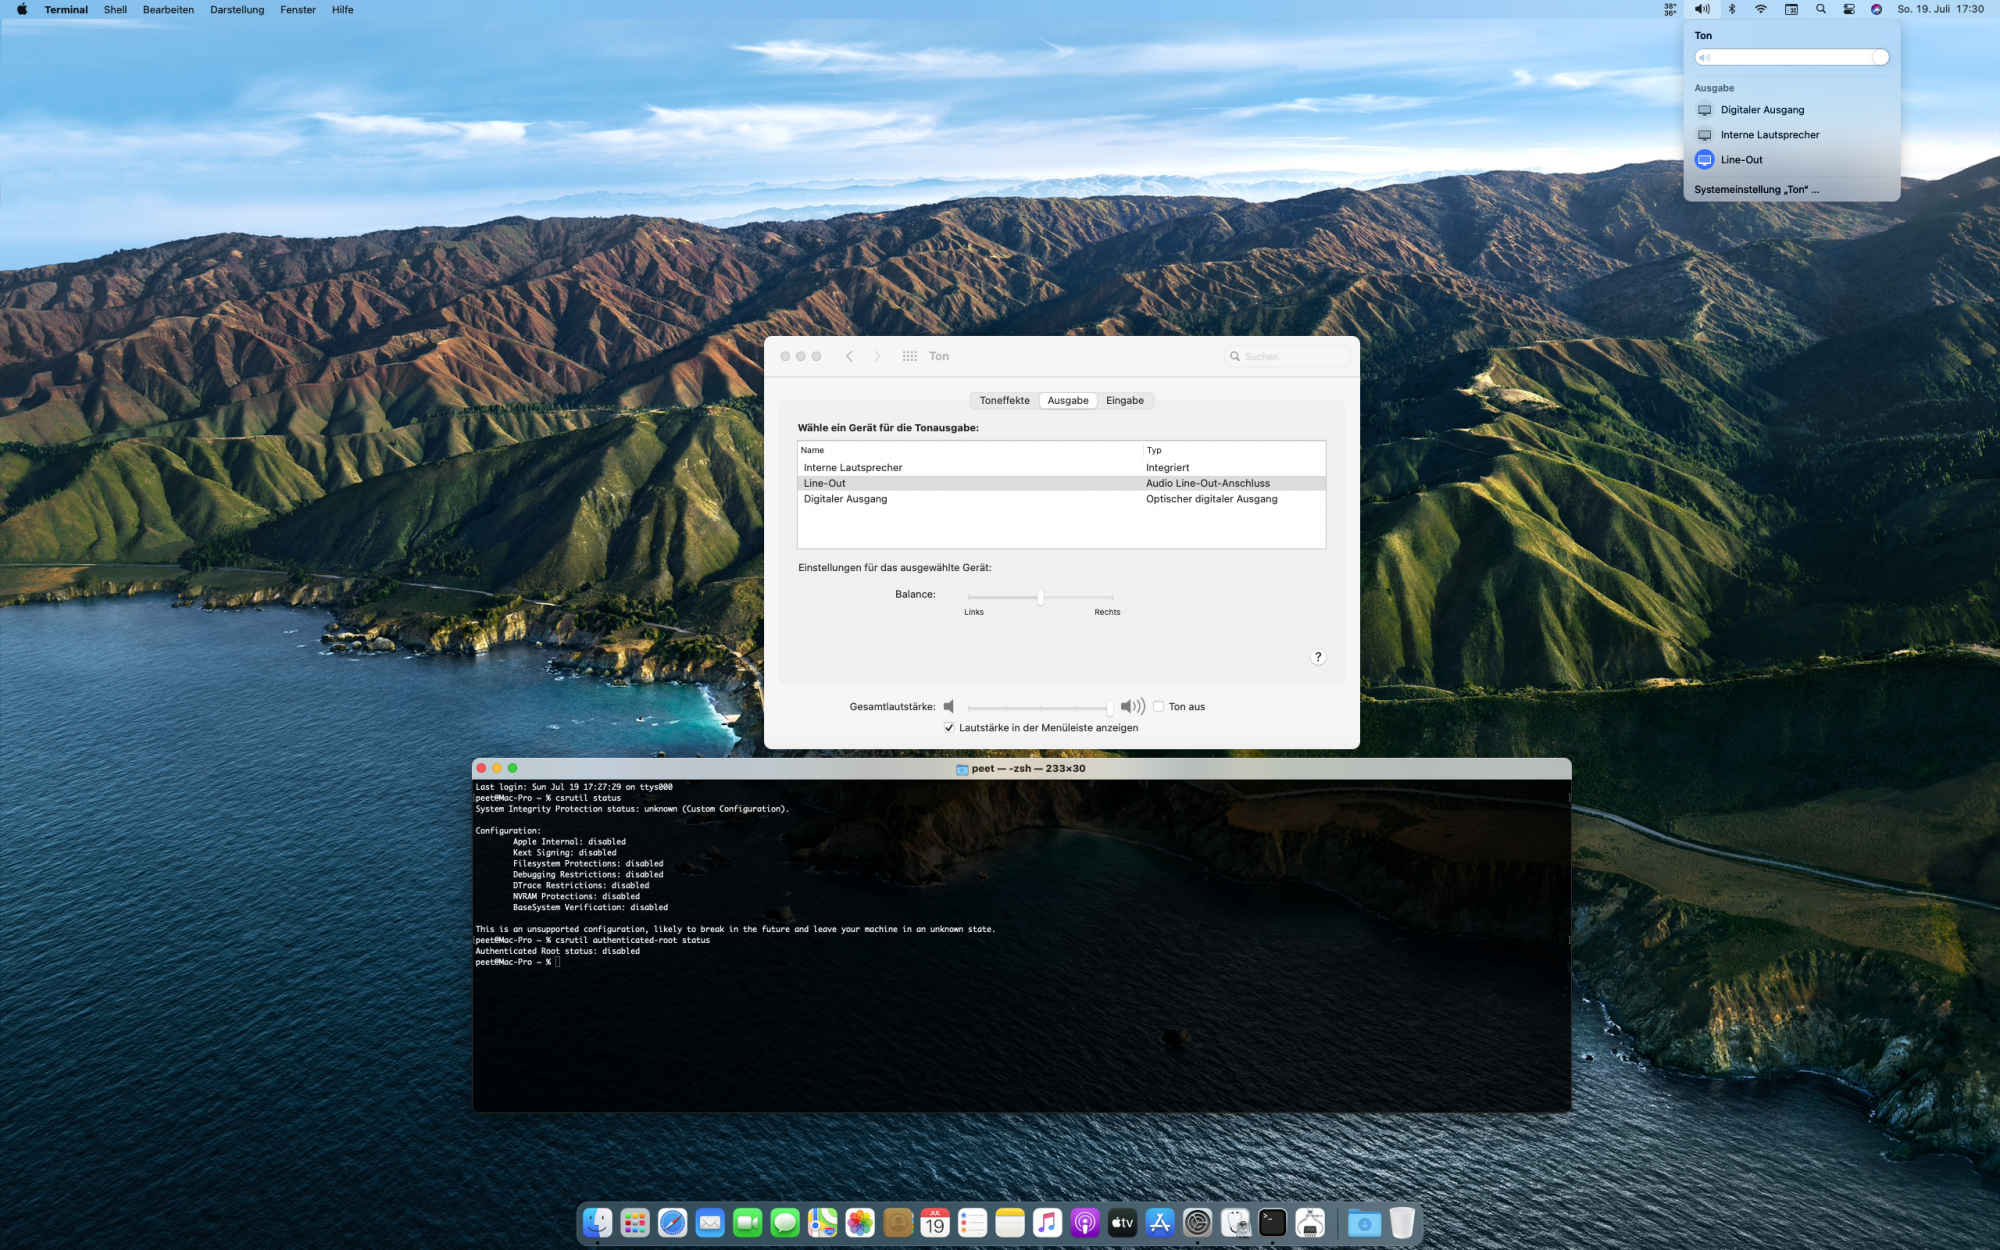This screenshot has height=1250, width=2000.
Task: Open Safari from the Dock
Action: click(x=672, y=1222)
